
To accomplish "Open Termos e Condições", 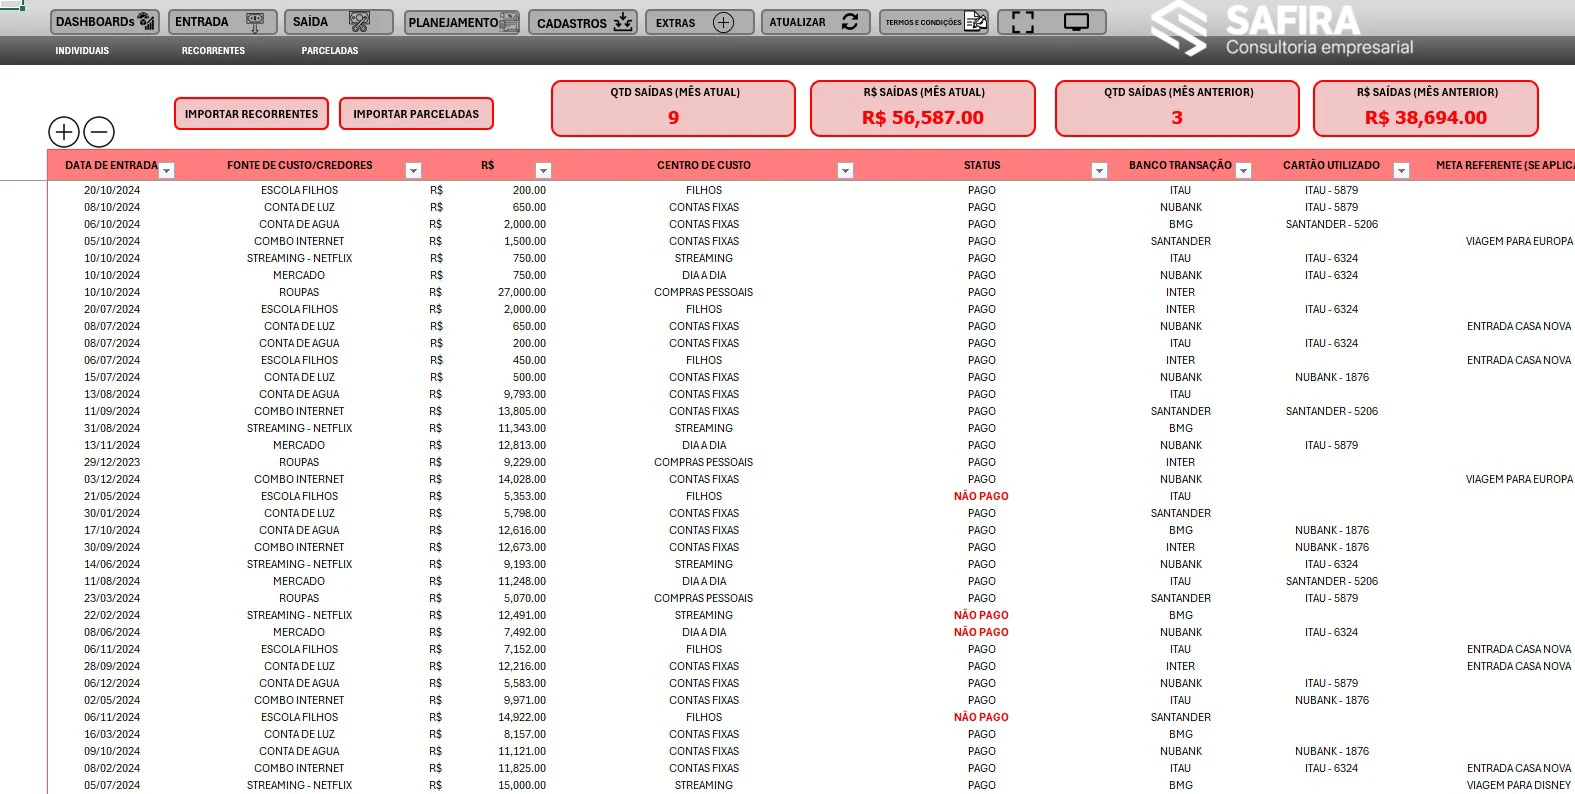I will tap(934, 22).
